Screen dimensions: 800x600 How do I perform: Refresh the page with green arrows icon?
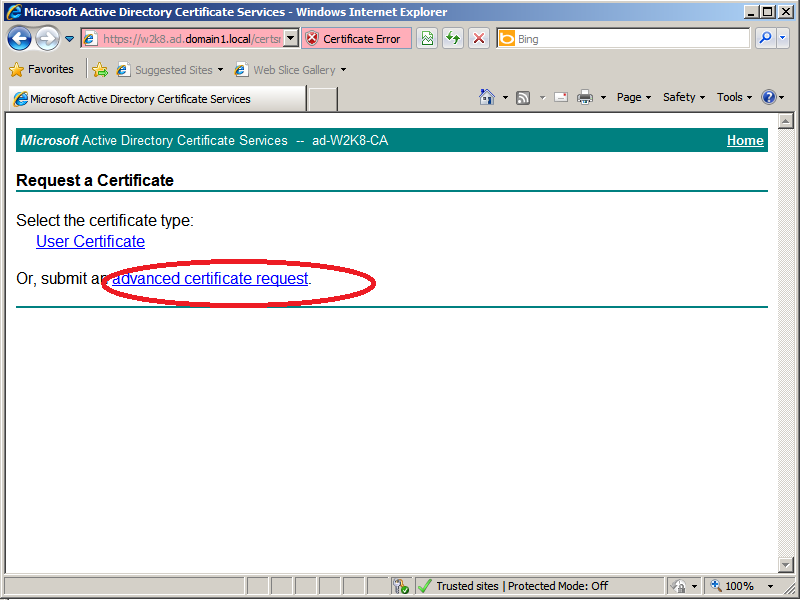click(453, 39)
